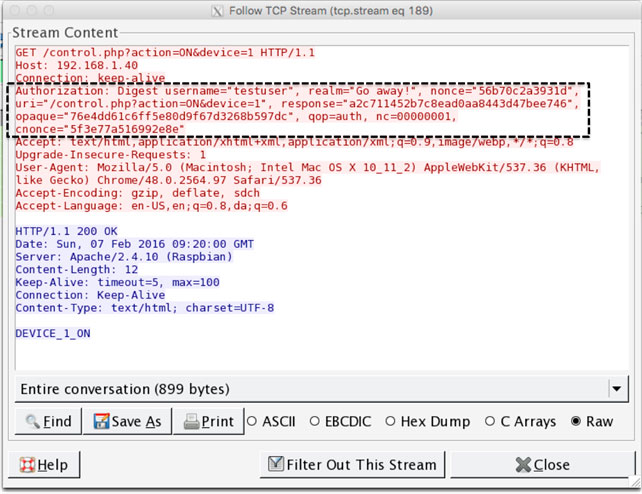The width and height of the screenshot is (642, 494).
Task: Choose the Hex Dump radio option
Action: click(428, 421)
